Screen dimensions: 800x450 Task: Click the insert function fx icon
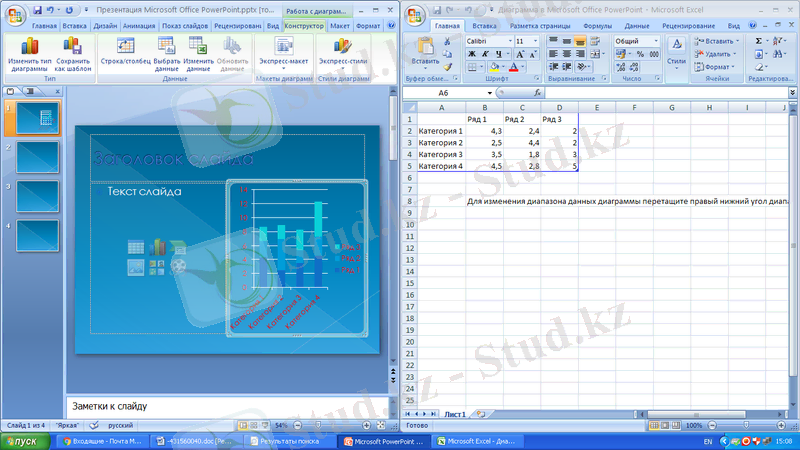537,92
